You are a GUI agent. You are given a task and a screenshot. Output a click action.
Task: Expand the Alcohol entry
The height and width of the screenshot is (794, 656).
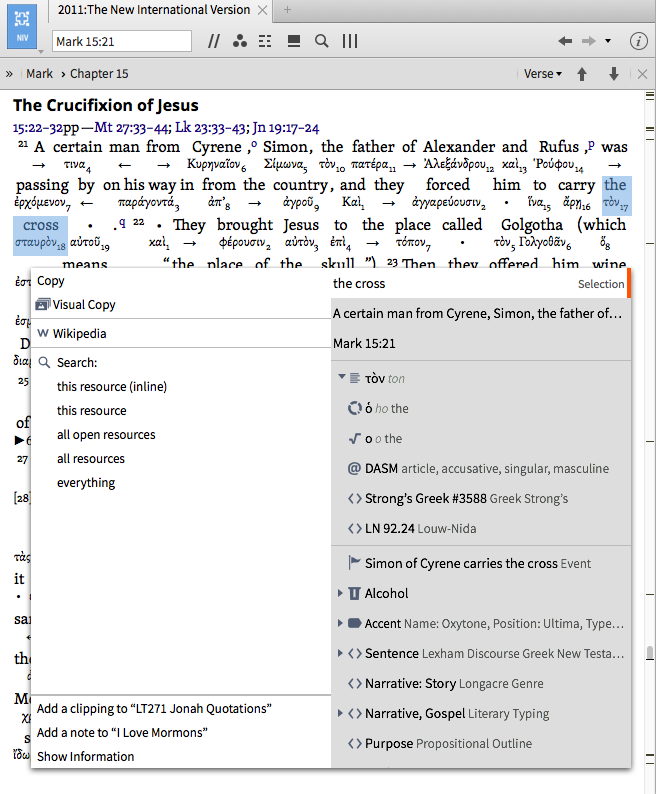point(340,593)
